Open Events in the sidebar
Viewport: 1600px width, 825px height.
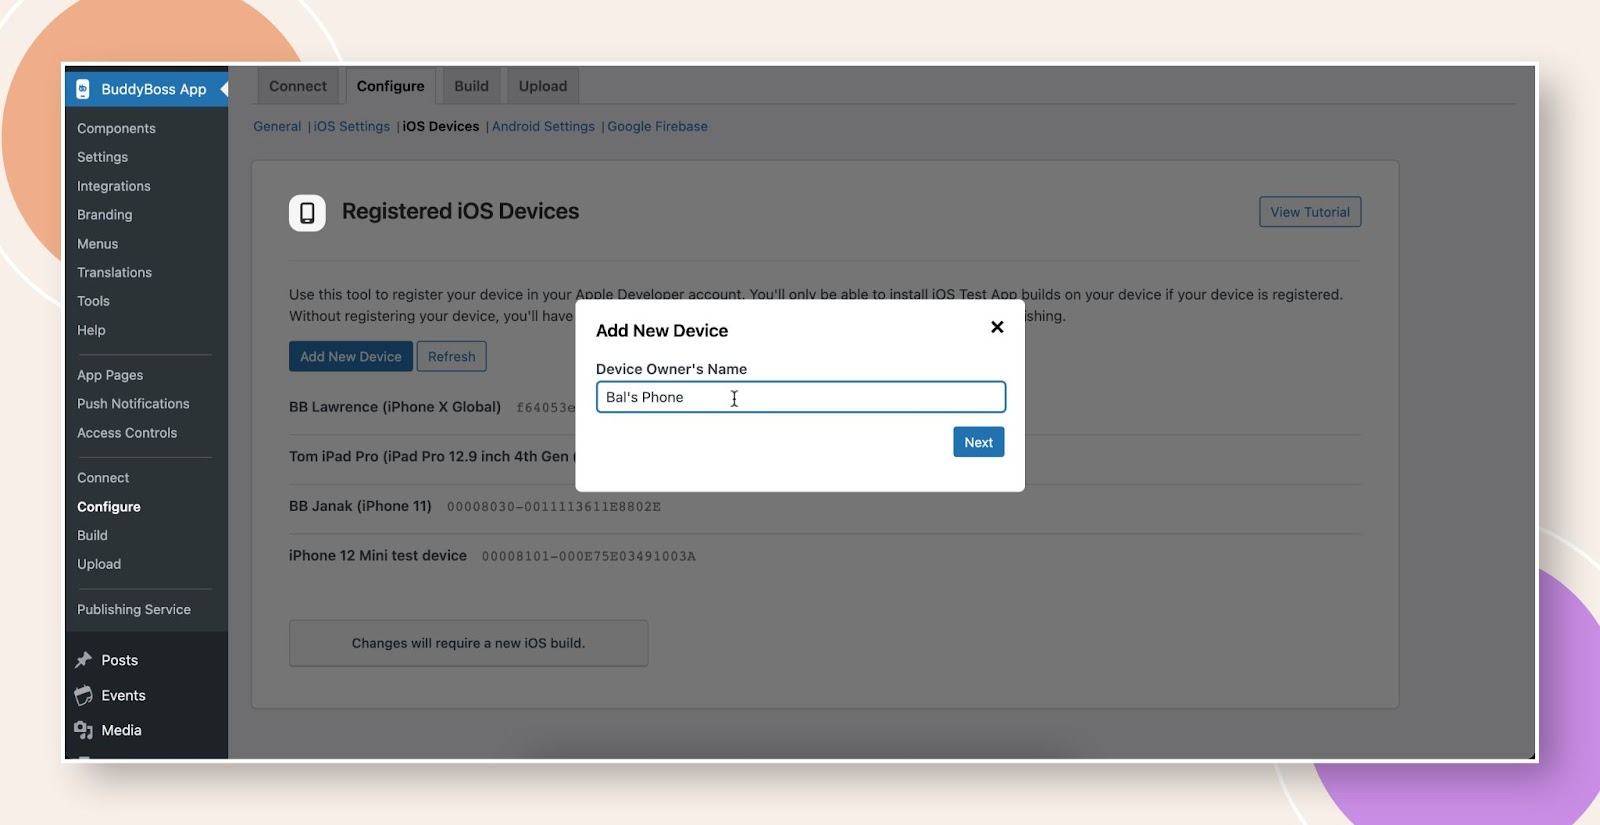[123, 695]
